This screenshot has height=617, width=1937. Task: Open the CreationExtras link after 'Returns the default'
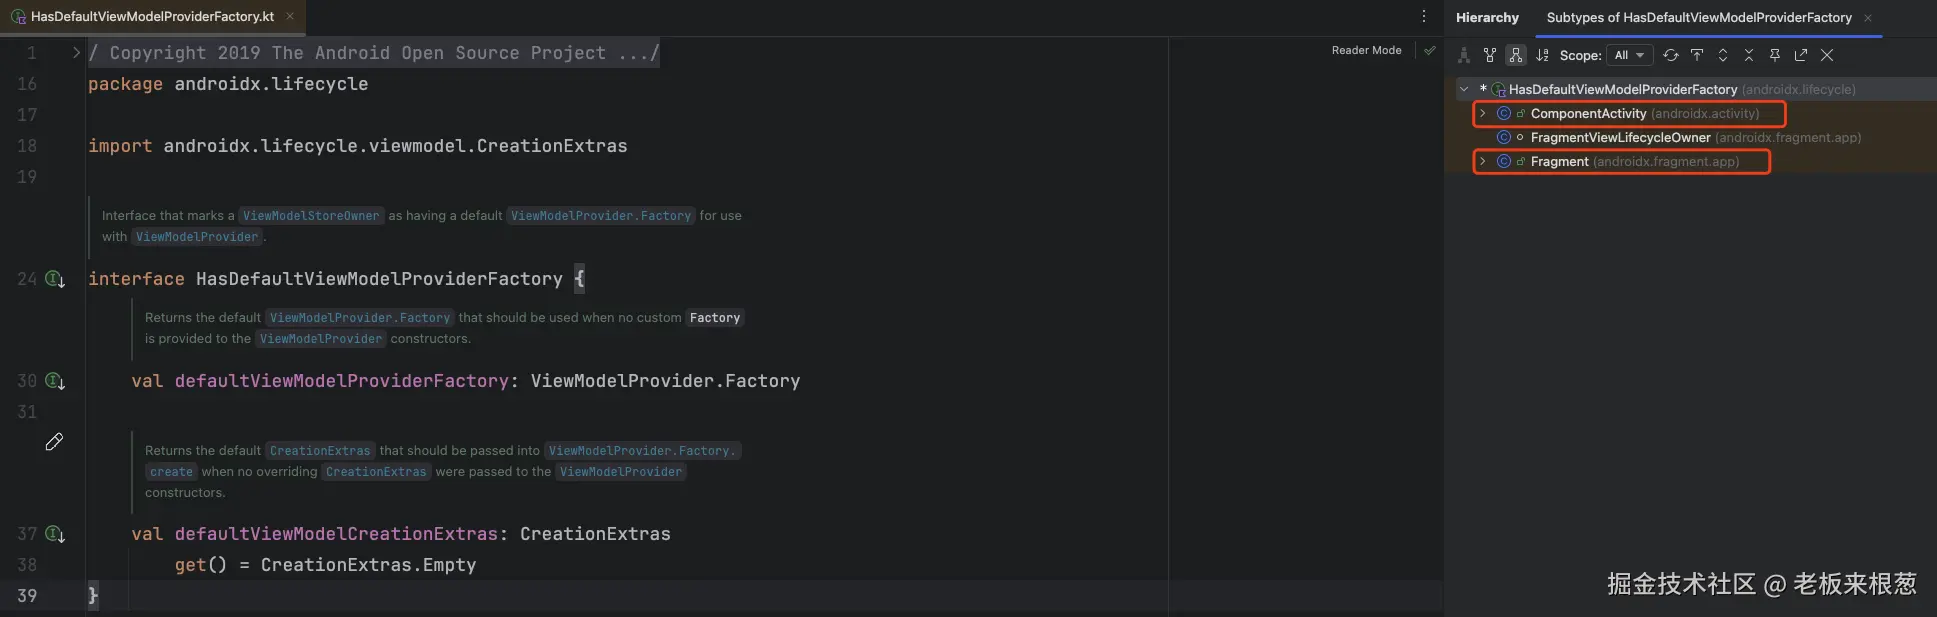click(320, 451)
